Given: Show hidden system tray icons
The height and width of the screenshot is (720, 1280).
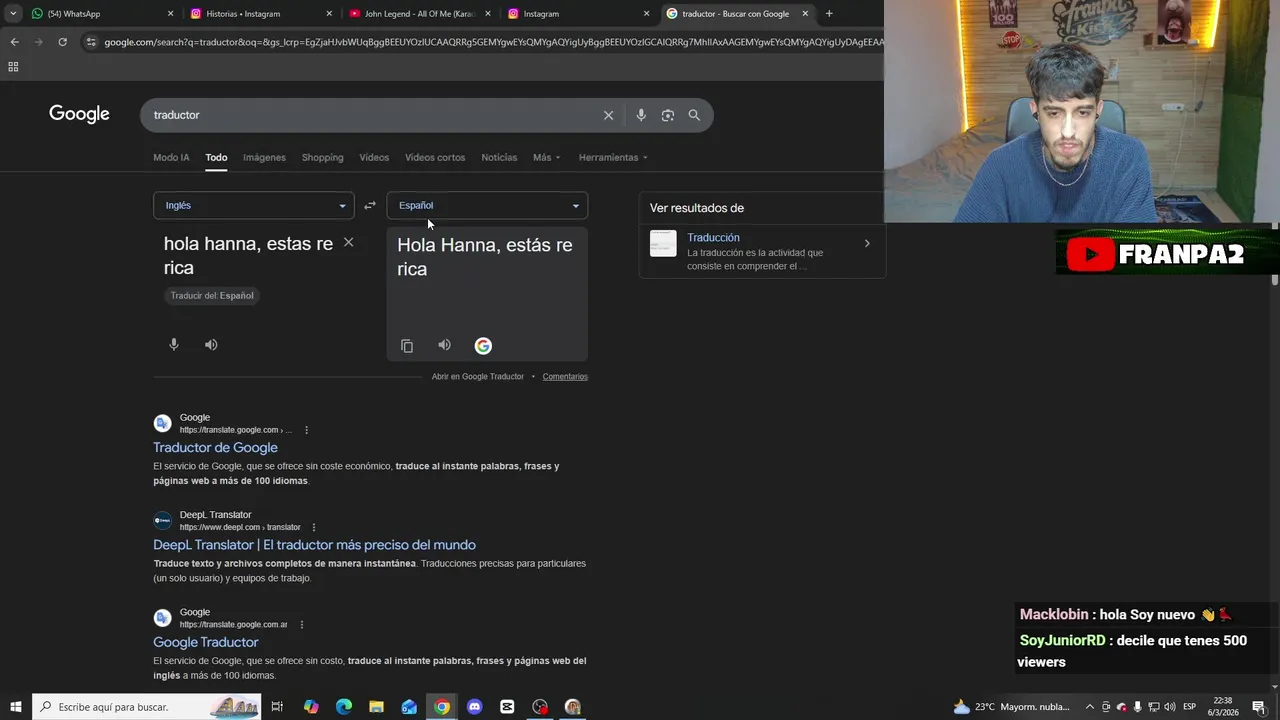Looking at the screenshot, I should click(1090, 707).
